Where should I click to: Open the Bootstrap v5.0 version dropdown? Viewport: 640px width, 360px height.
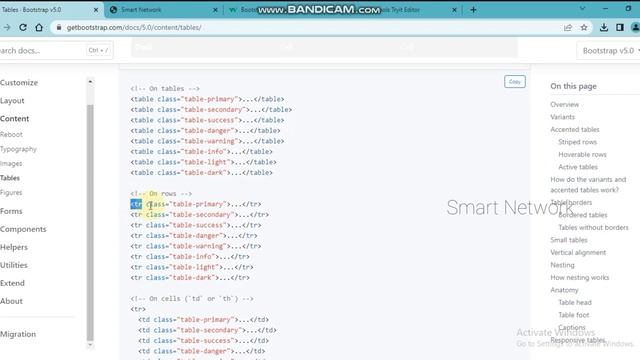(610, 51)
